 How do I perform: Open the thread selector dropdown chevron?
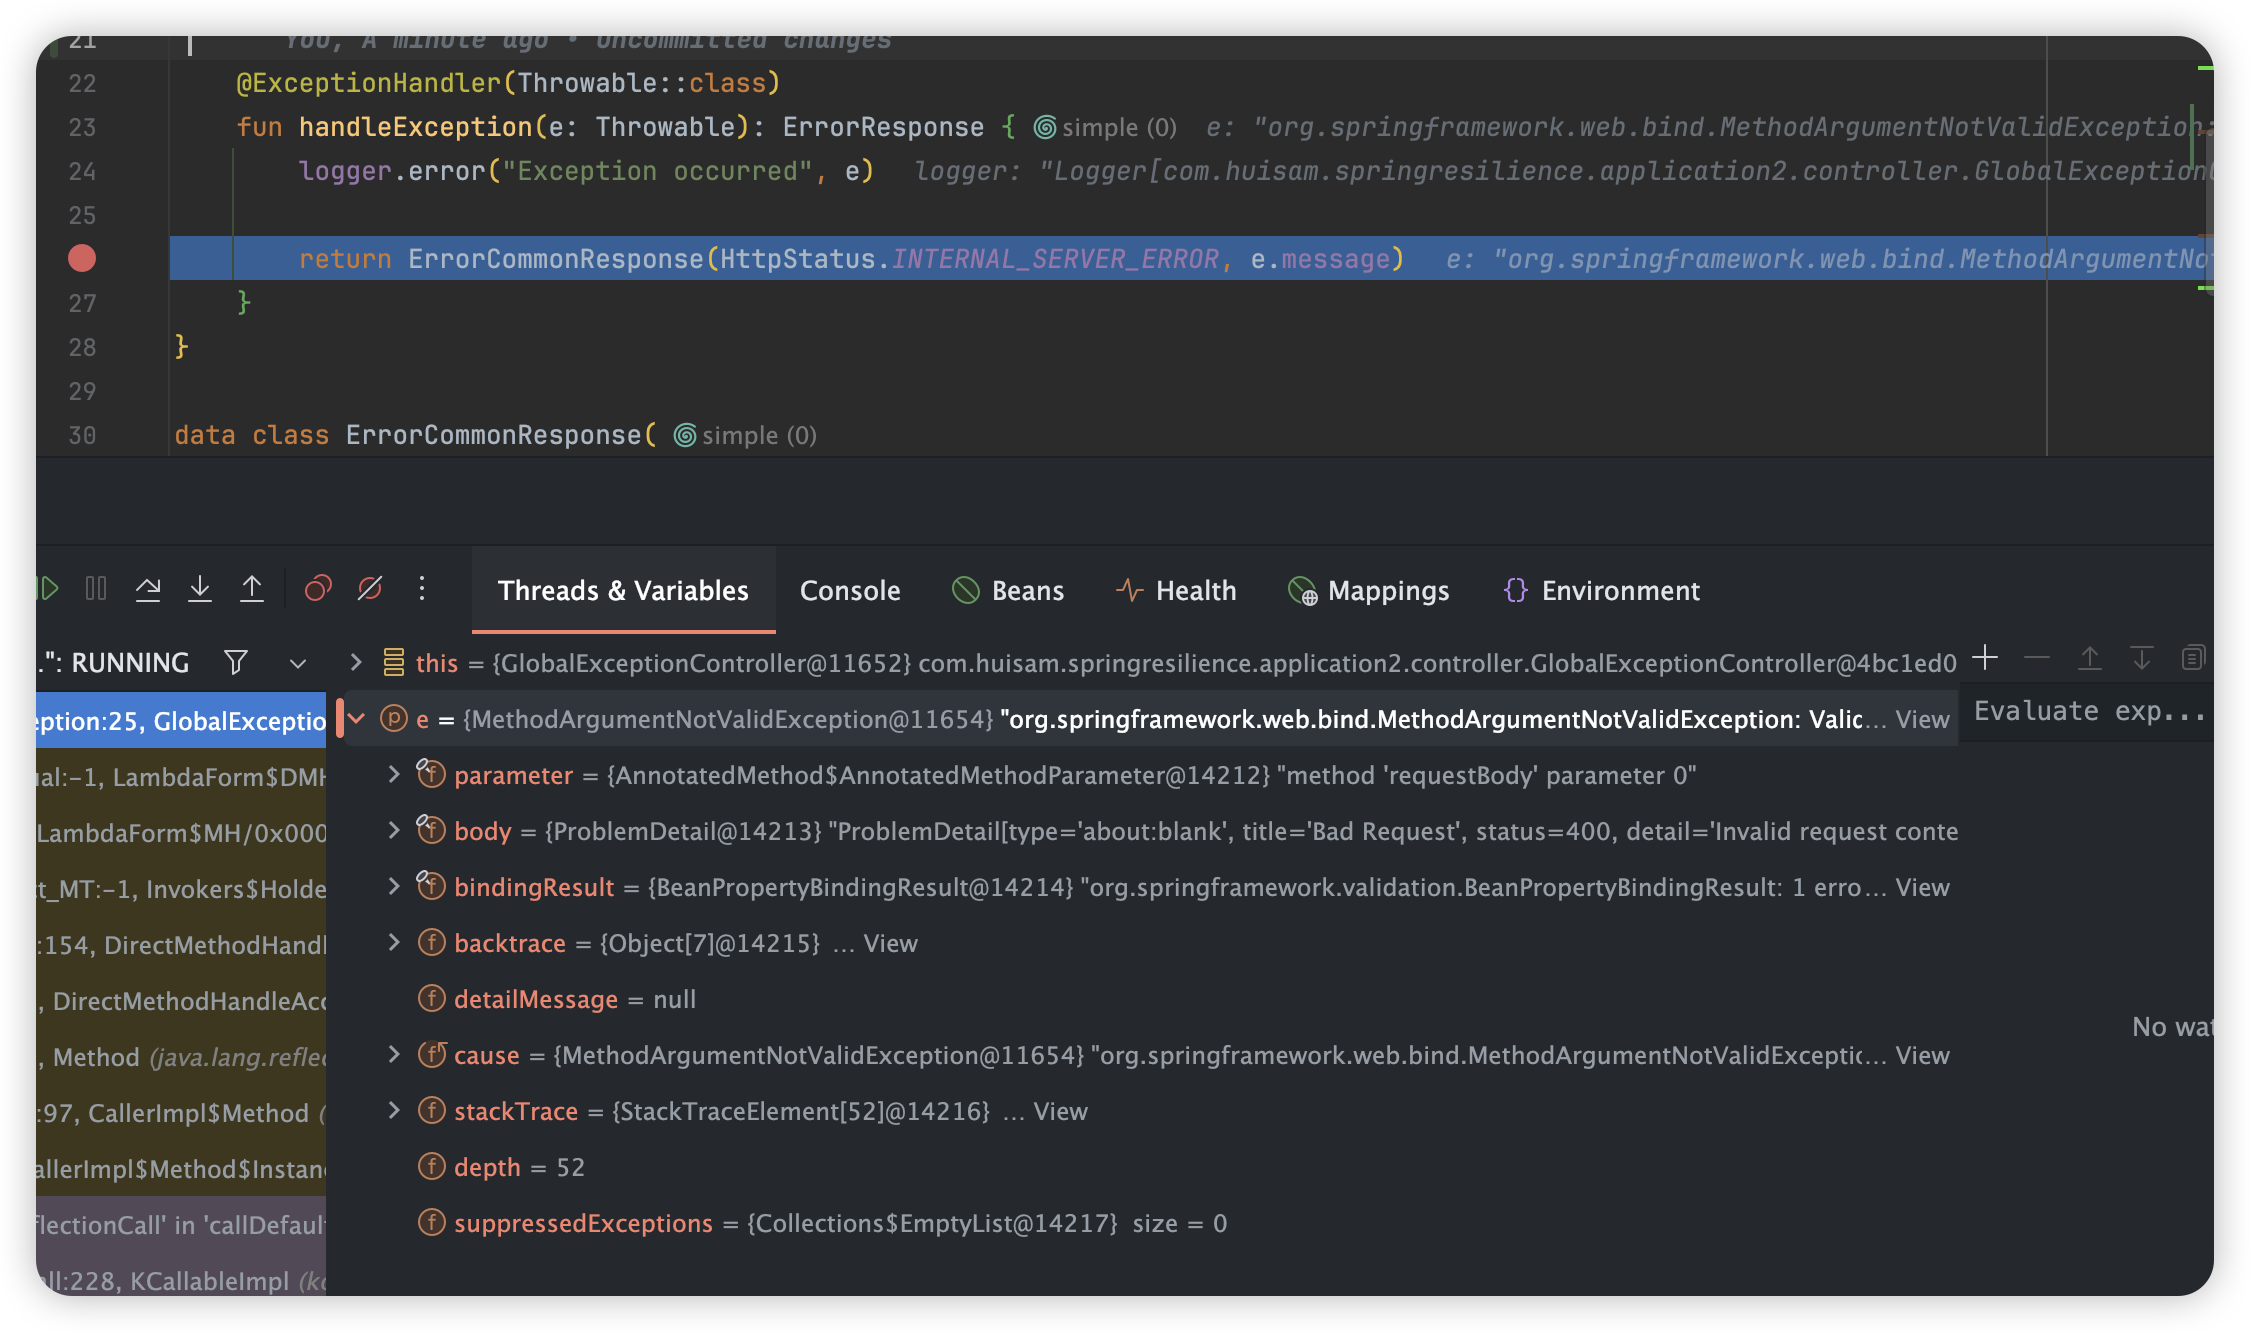[297, 663]
